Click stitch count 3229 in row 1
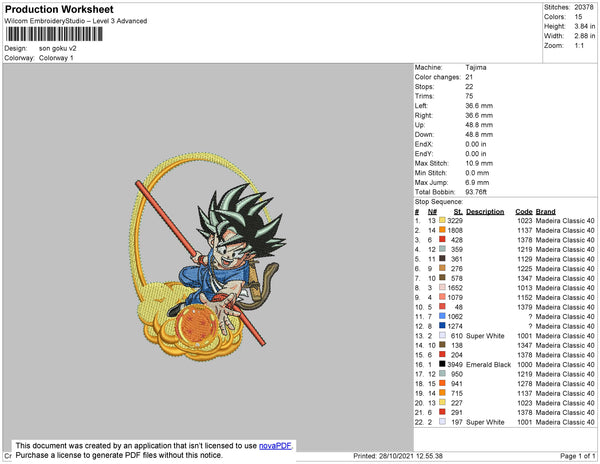This screenshot has width=600, height=464. click(455, 221)
